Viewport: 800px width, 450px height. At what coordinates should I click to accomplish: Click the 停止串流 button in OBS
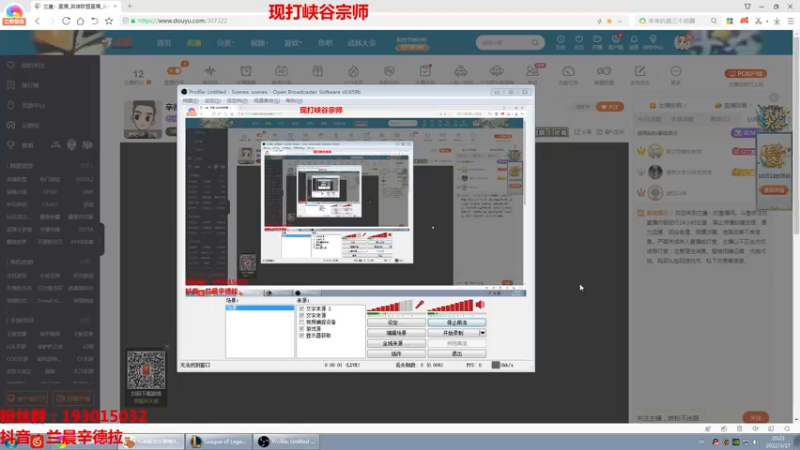click(457, 322)
